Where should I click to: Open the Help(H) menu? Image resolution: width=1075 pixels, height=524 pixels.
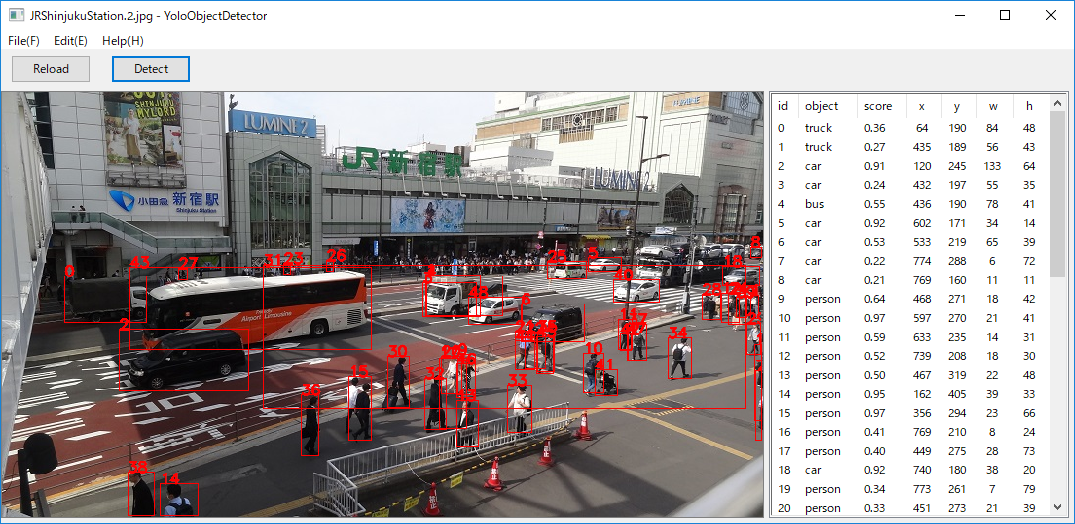coord(123,40)
